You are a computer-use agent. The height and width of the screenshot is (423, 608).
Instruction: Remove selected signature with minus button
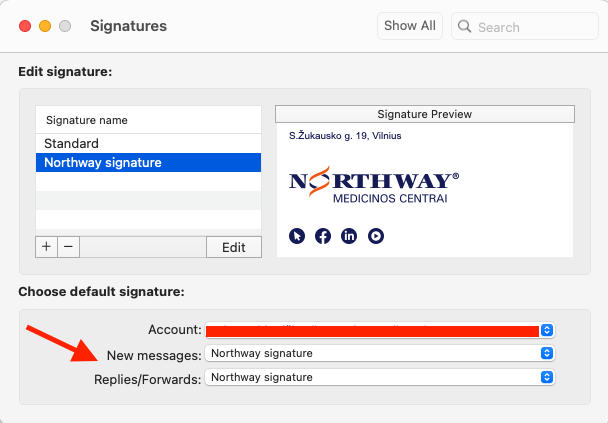tap(69, 247)
